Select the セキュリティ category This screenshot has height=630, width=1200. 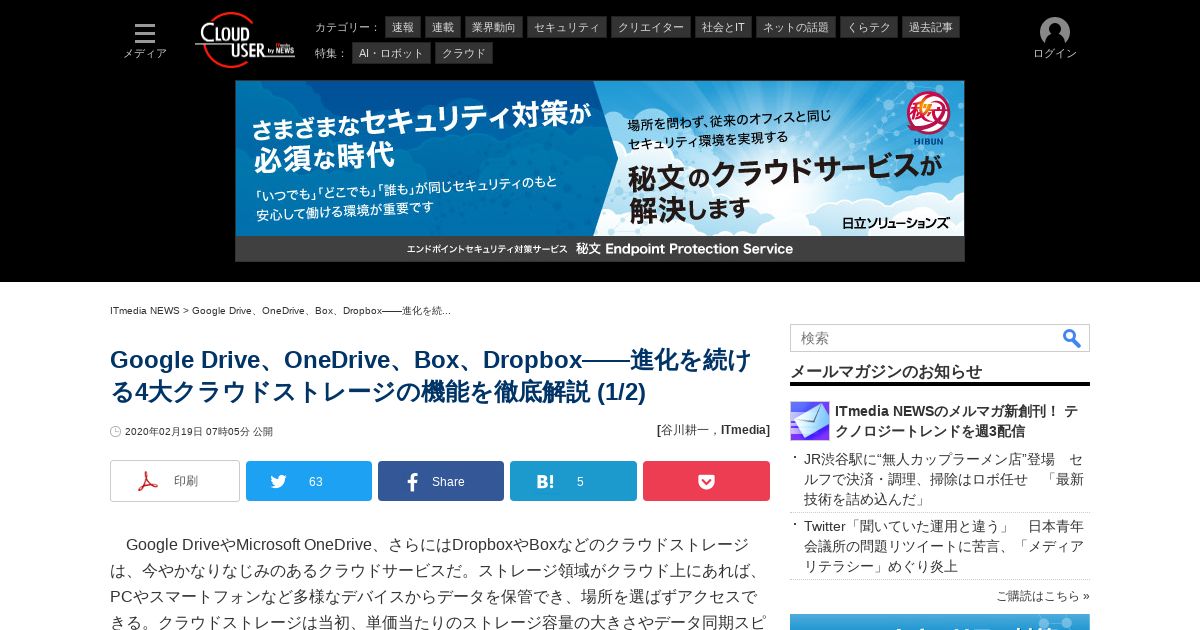[567, 27]
